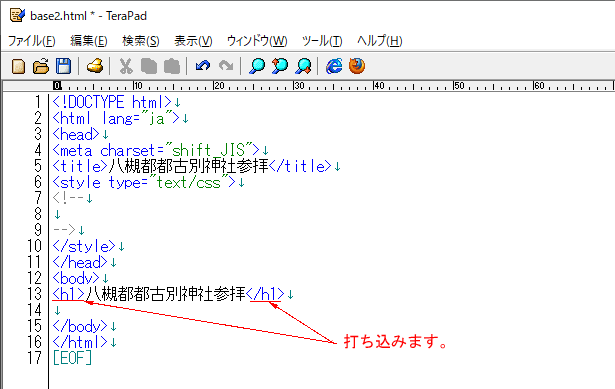This screenshot has width=615, height=389.
Task: Open the ファイル(F) menu
Action: point(31,41)
